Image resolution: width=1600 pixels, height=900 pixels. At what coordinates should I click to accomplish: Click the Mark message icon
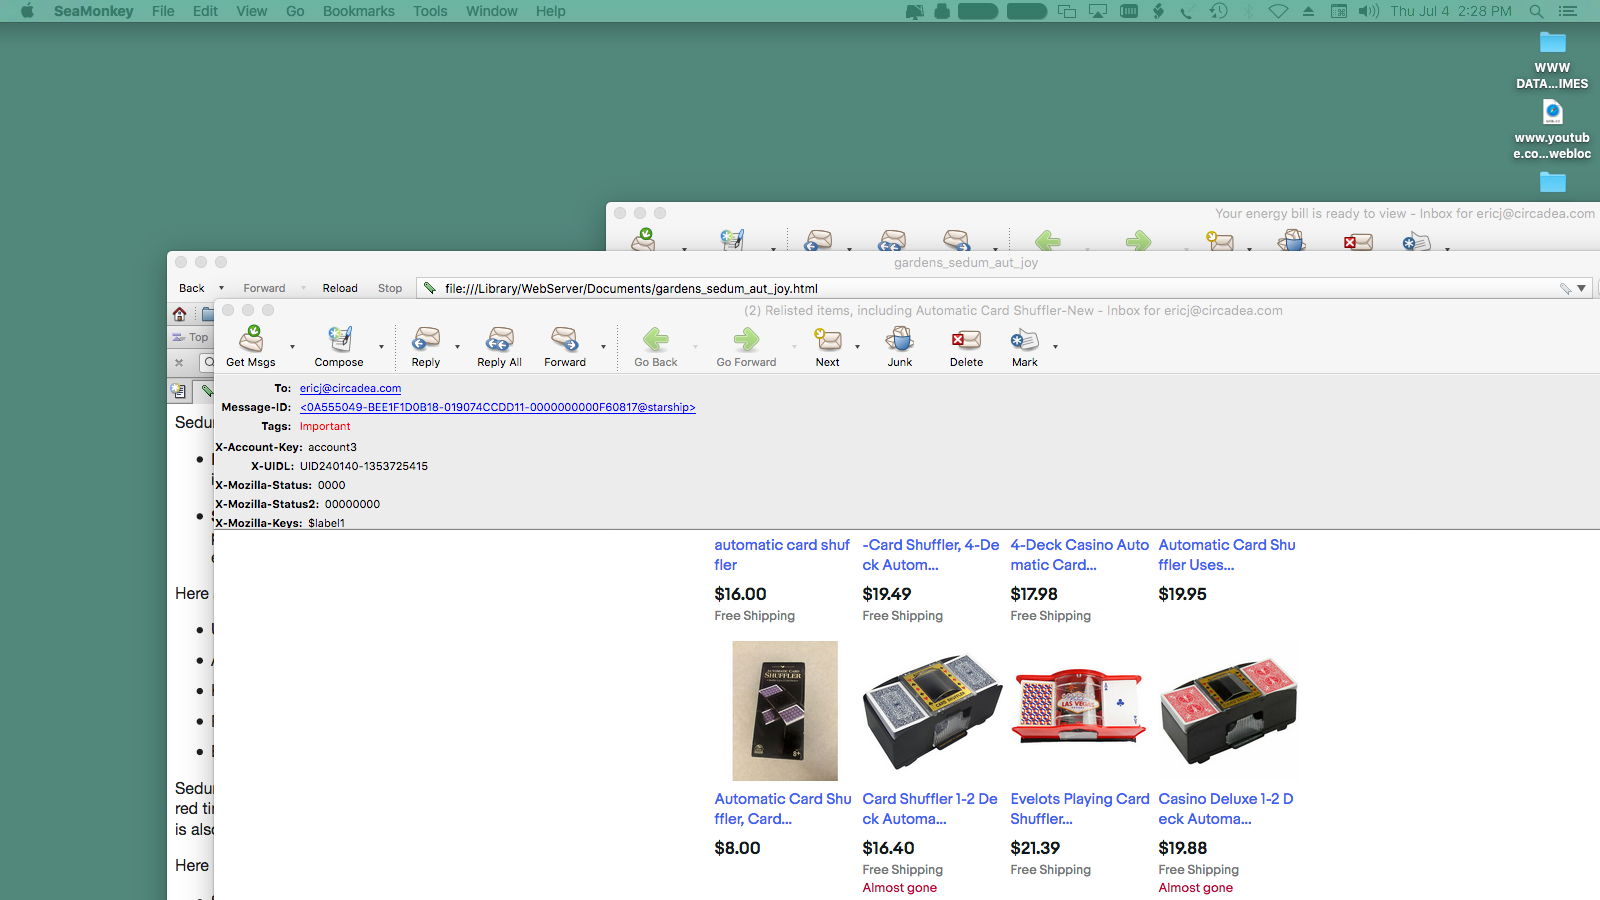[x=1024, y=341]
